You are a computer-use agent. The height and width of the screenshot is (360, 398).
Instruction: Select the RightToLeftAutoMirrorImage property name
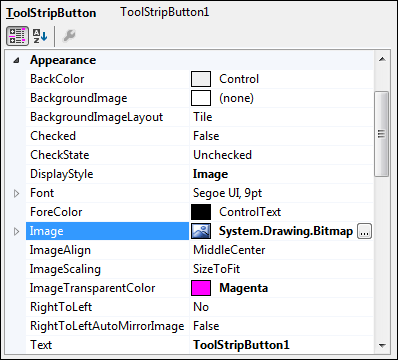pyautogui.click(x=107, y=326)
